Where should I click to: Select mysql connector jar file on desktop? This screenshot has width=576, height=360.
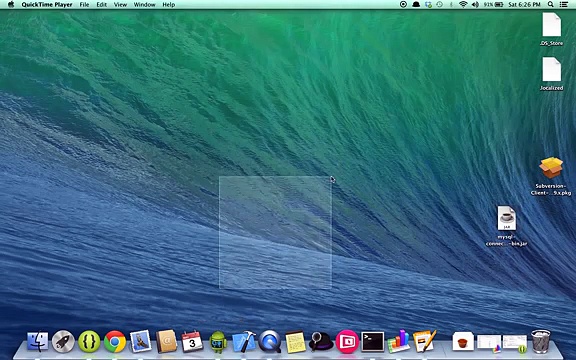(507, 226)
